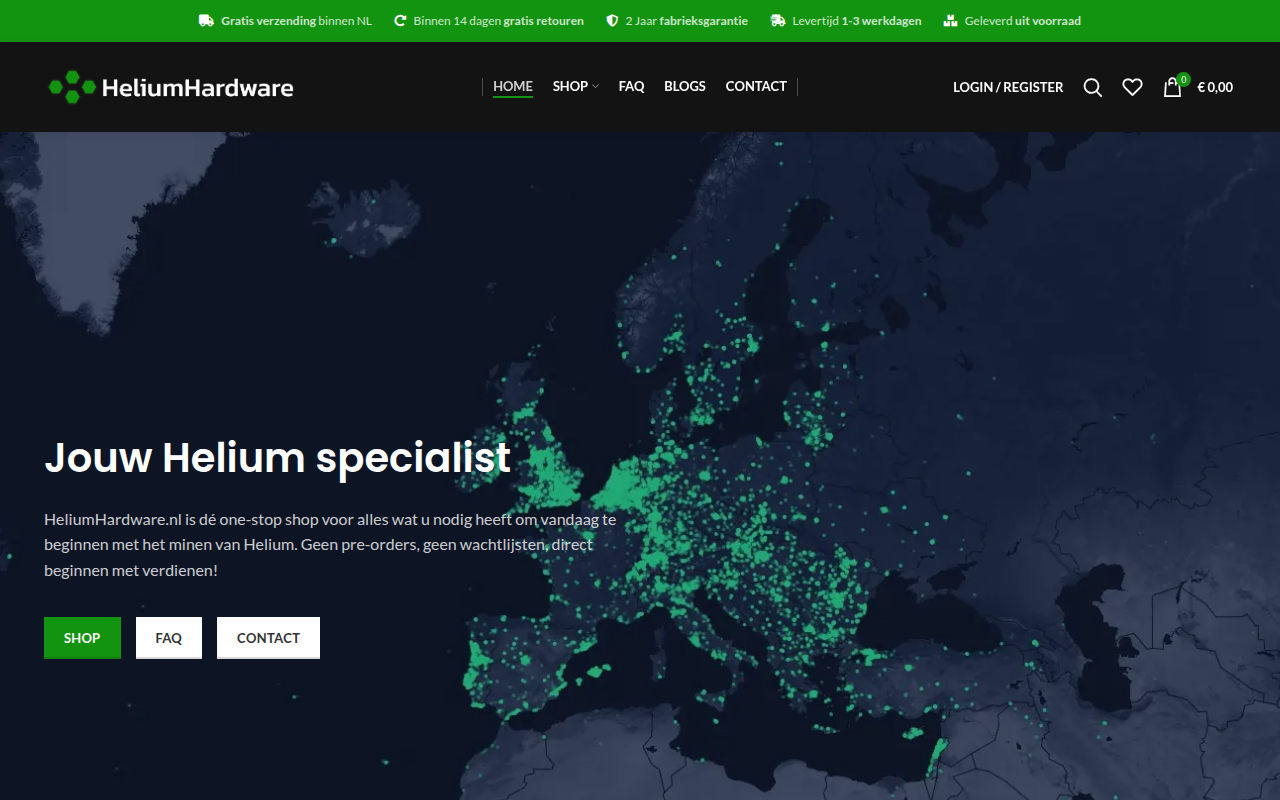Open the wishlist heart icon

tap(1132, 88)
